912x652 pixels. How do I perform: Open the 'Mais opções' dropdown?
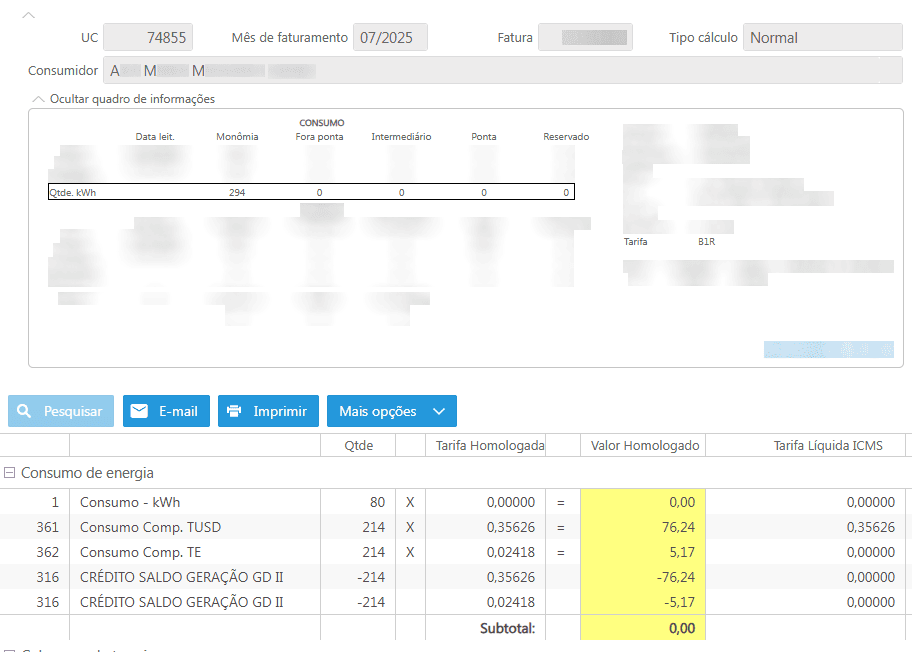tap(391, 411)
